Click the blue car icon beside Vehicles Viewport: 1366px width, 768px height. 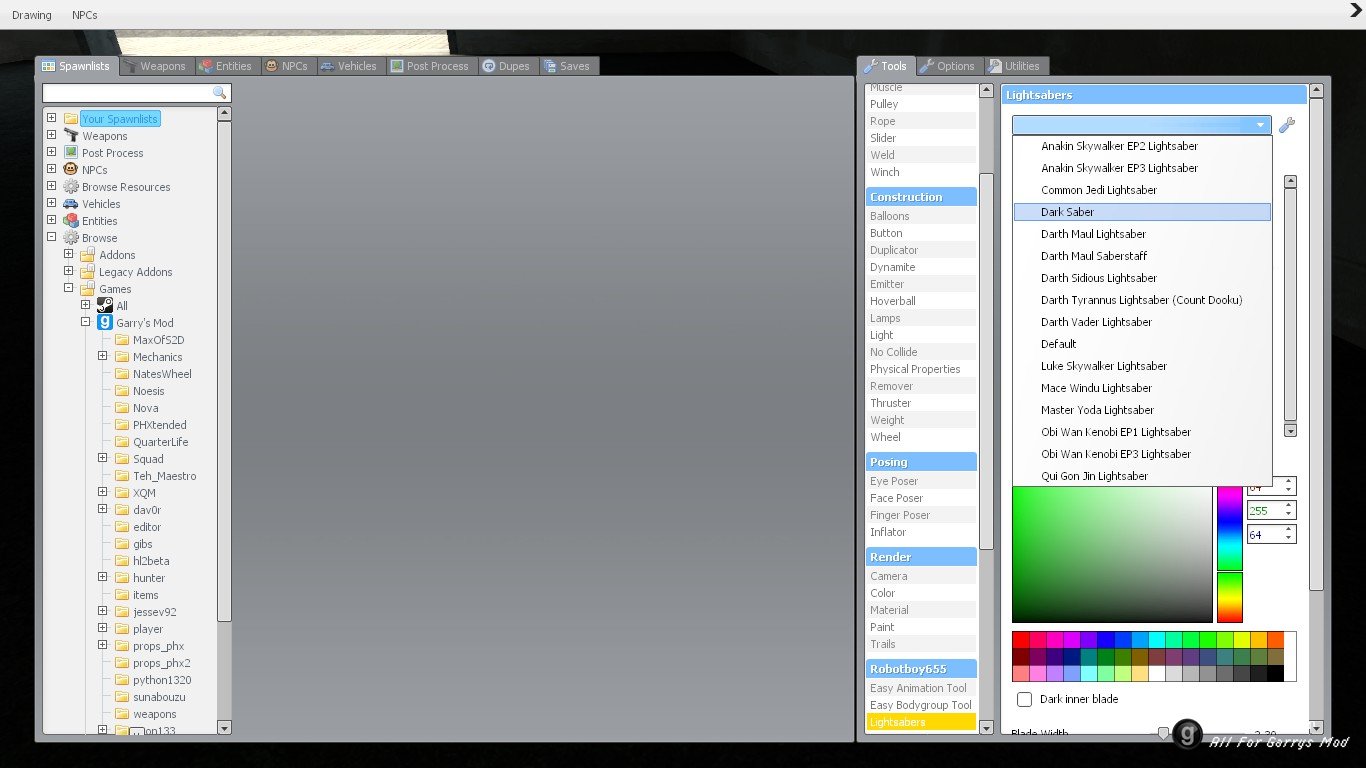[x=71, y=203]
